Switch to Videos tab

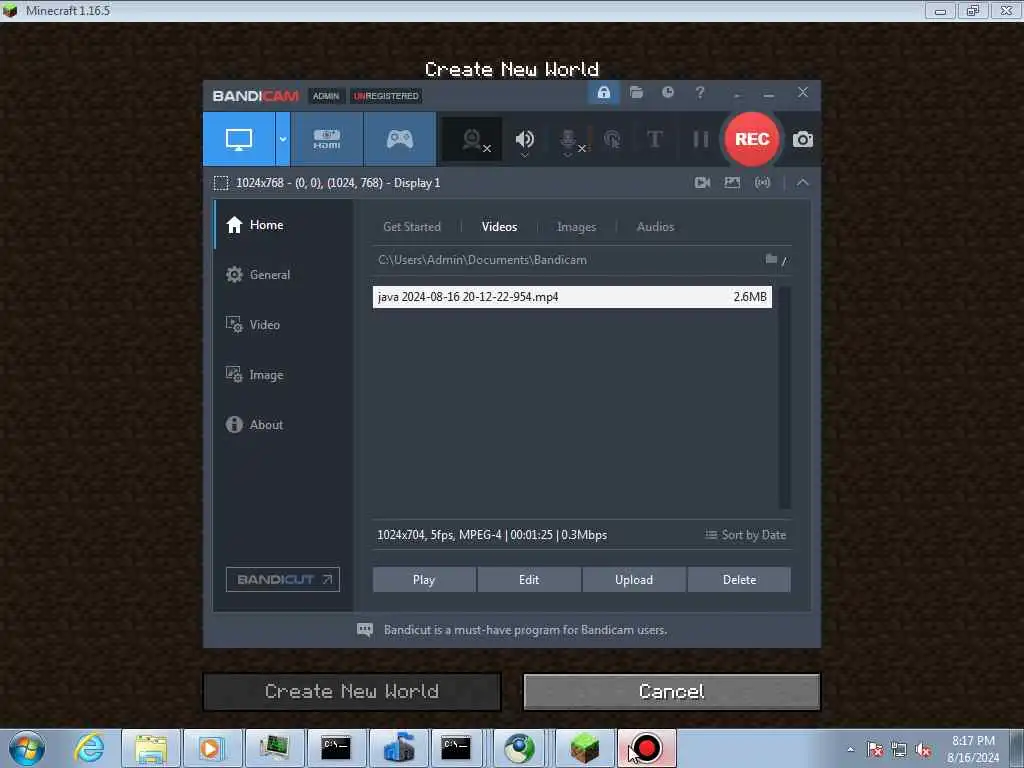(x=499, y=227)
